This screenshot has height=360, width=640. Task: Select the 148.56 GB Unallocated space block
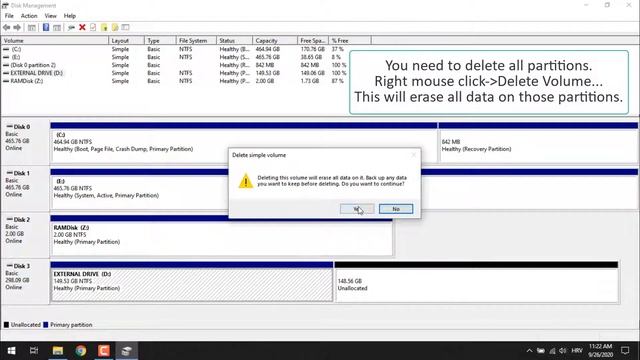476,281
